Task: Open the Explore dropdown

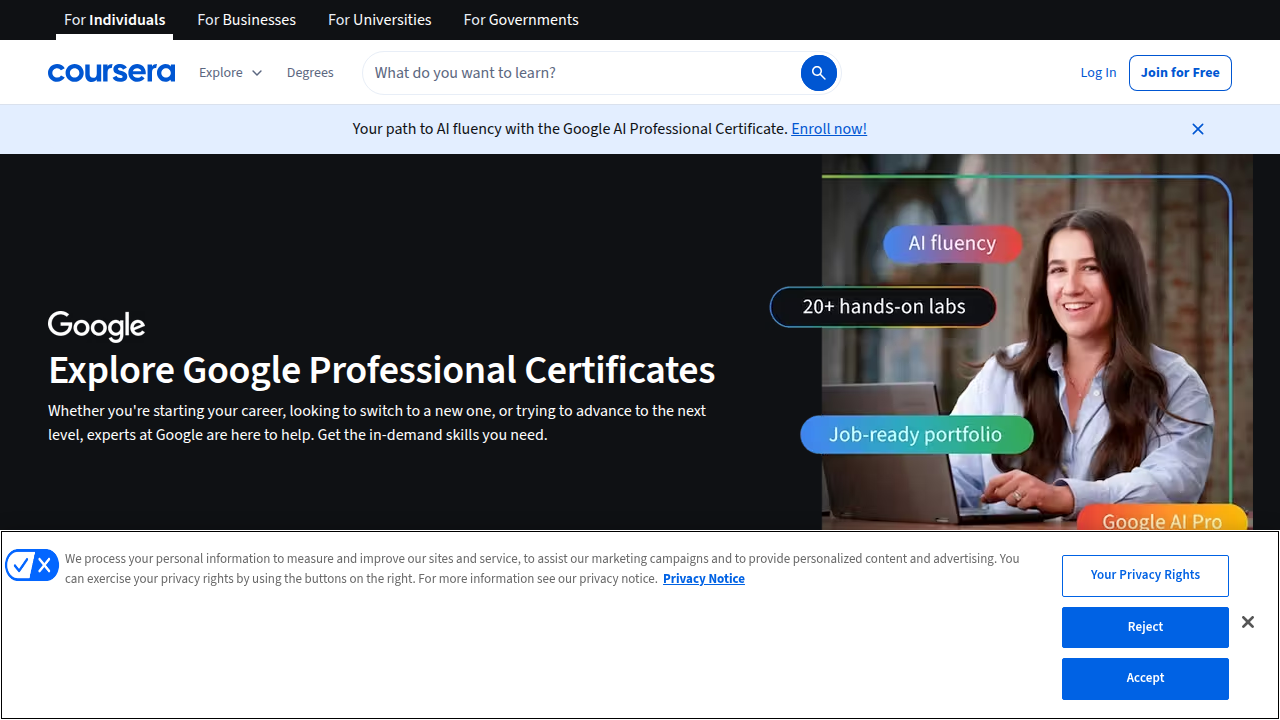Action: pos(230,72)
